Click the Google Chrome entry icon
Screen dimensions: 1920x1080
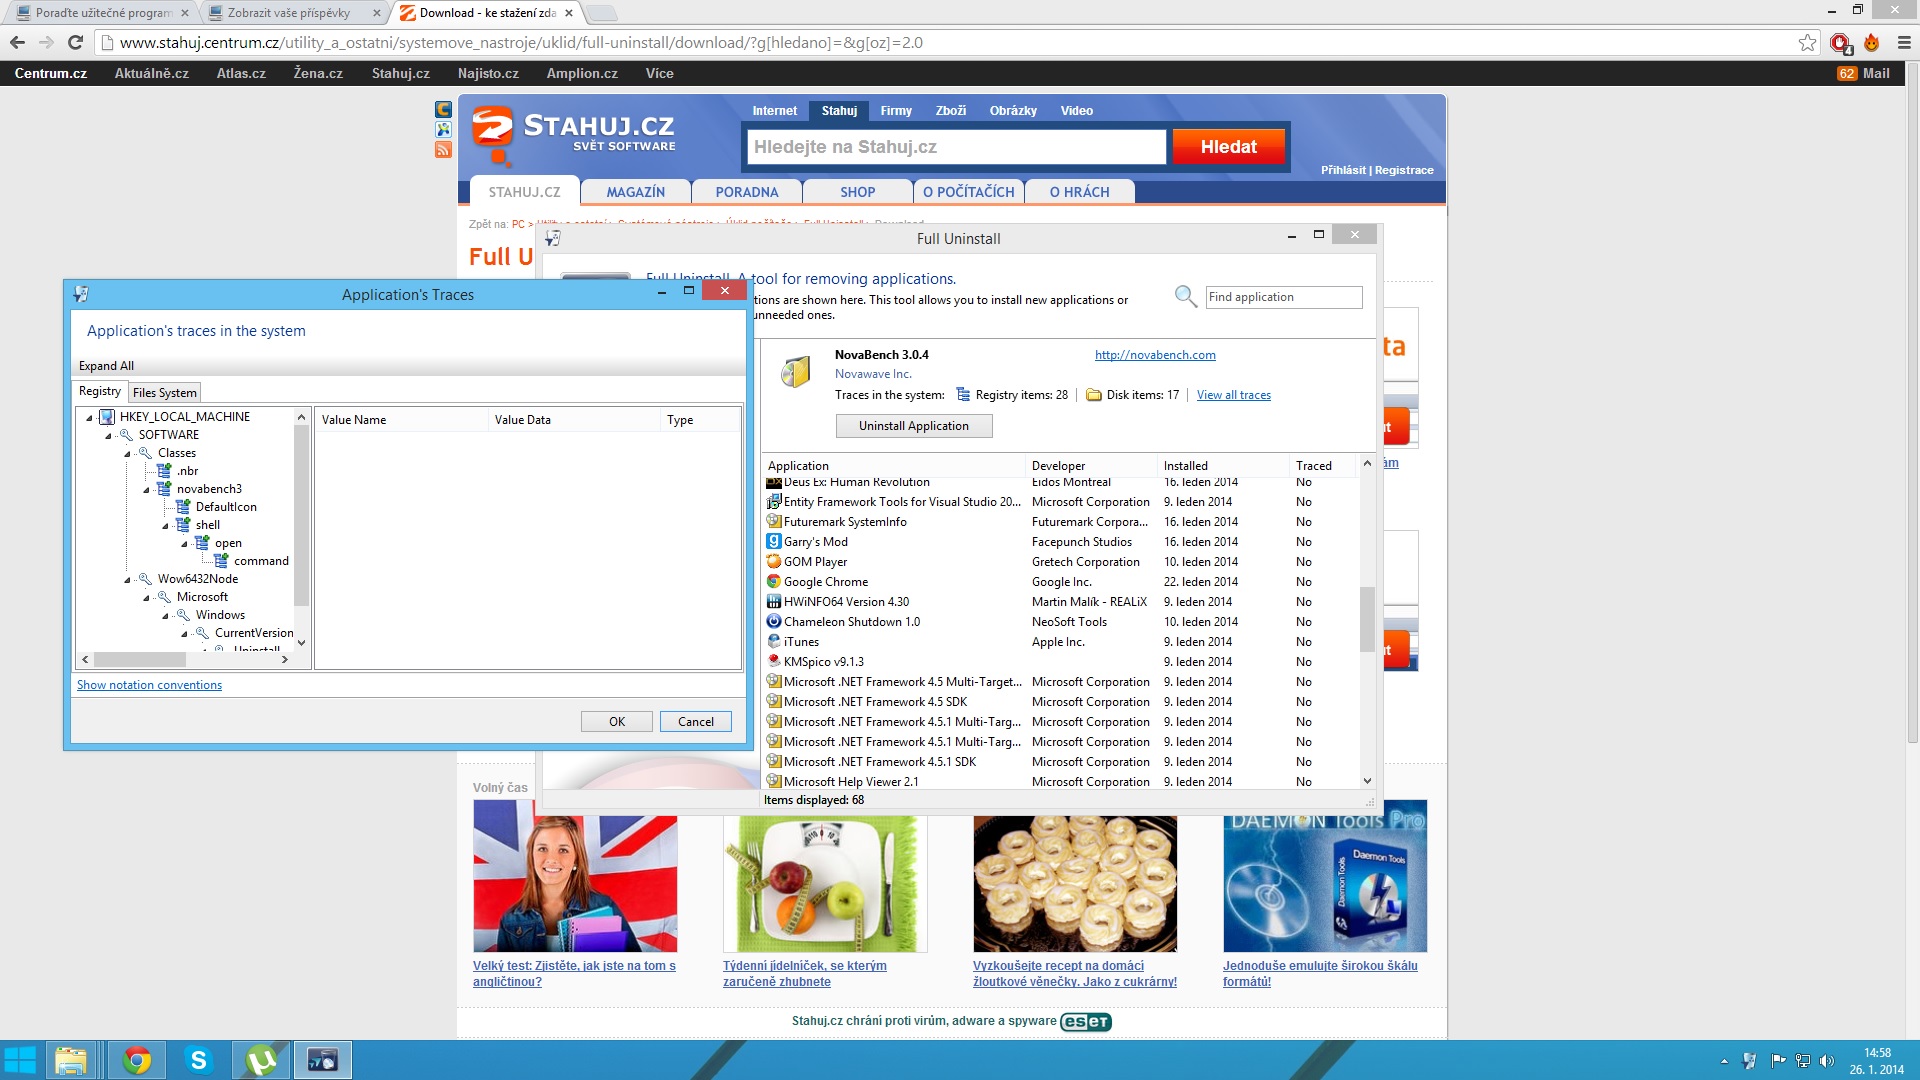(773, 582)
